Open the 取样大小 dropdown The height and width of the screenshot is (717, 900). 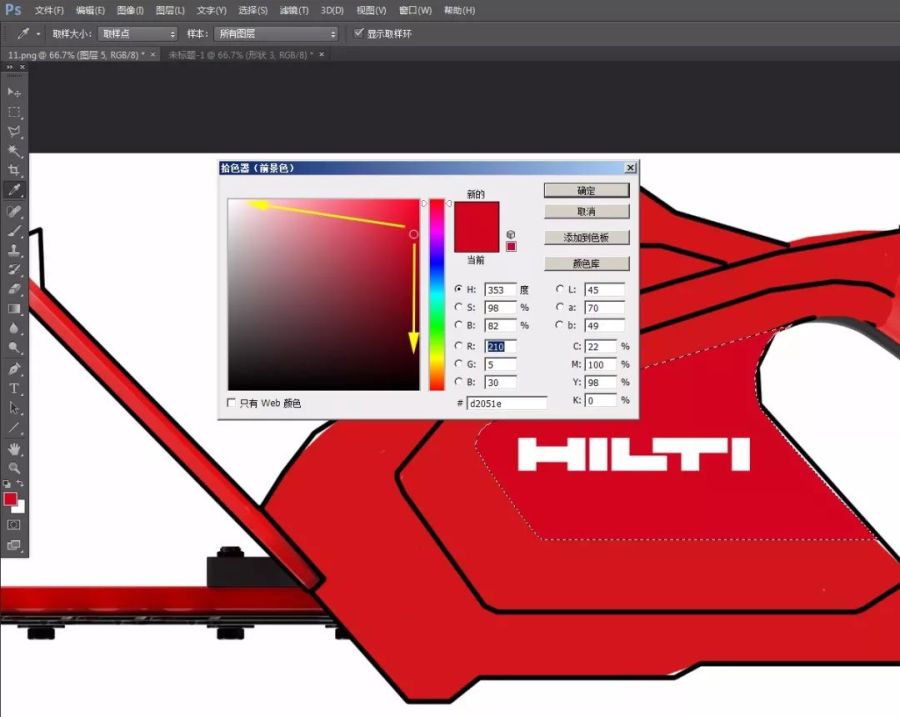pos(137,33)
